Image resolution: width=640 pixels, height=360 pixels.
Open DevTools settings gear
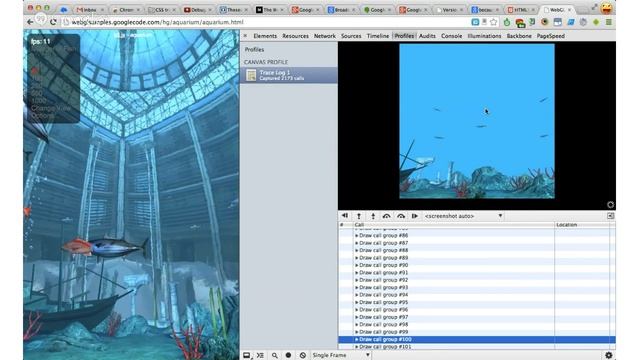tap(608, 356)
